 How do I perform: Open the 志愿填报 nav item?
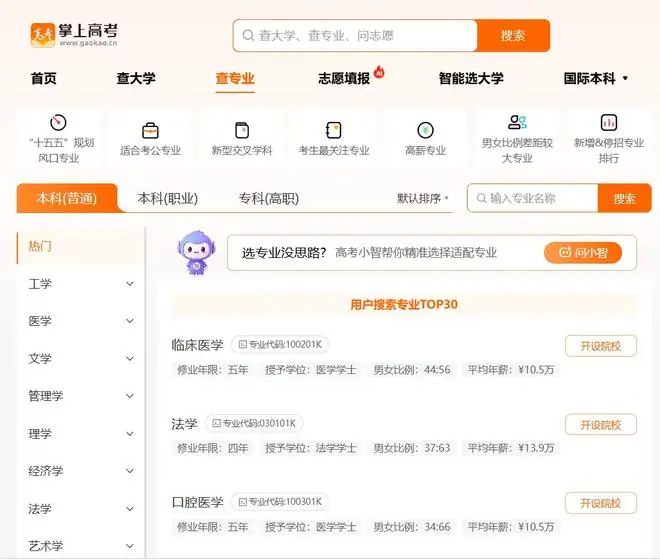pyautogui.click(x=344, y=78)
